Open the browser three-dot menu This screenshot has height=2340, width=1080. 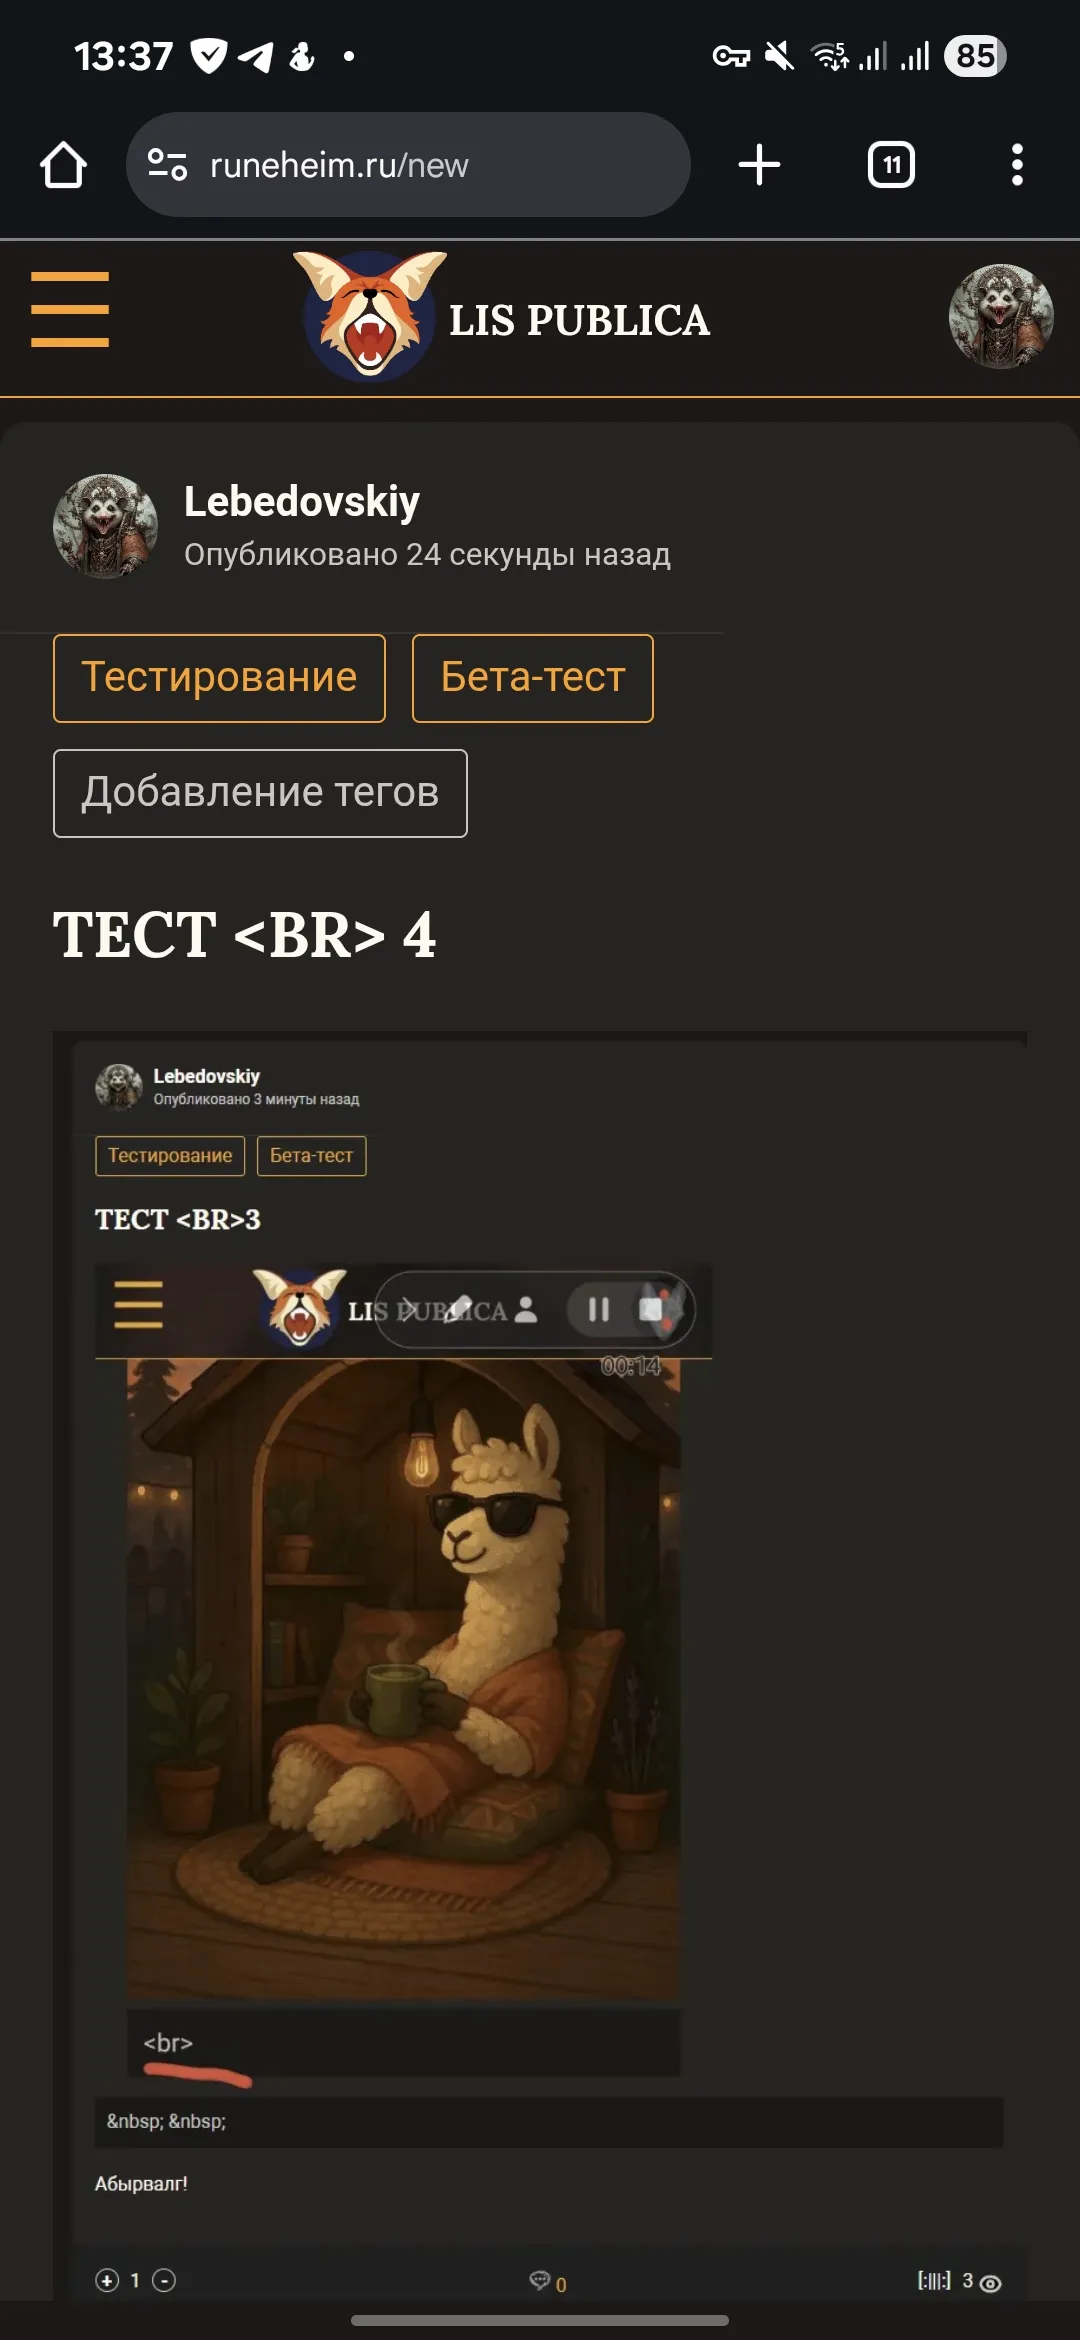pyautogui.click(x=1017, y=165)
